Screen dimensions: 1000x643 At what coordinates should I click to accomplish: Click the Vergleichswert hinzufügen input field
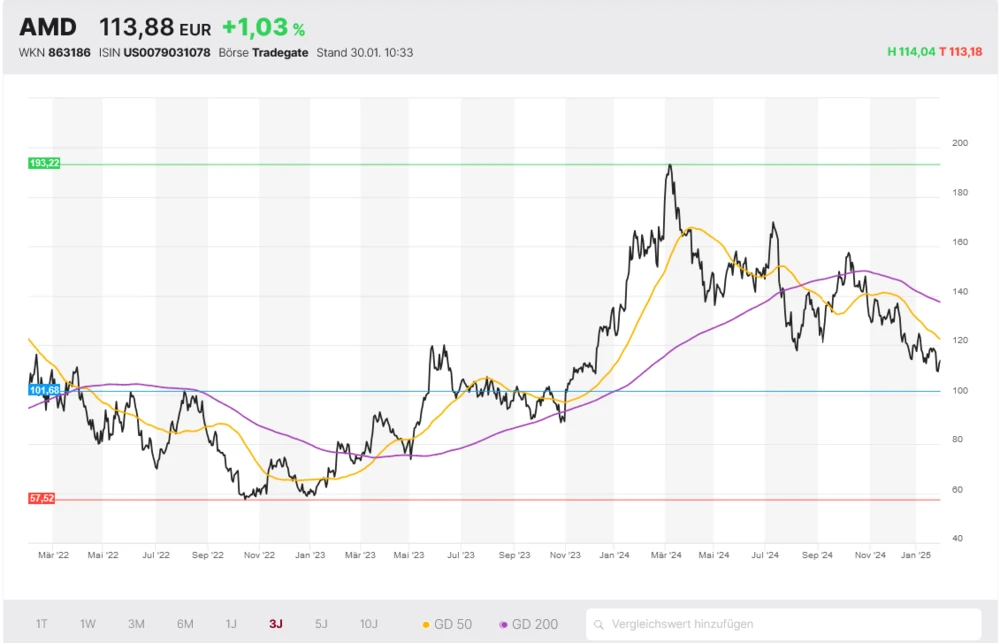(790, 624)
